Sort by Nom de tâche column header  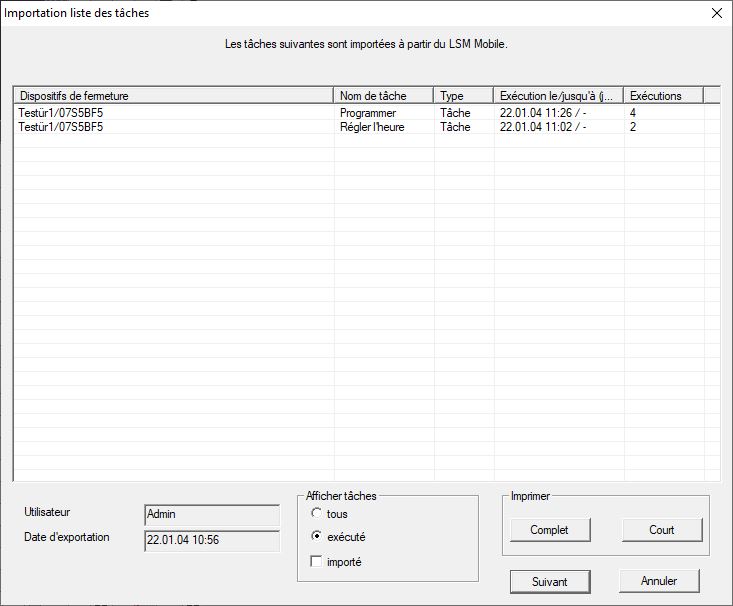tap(383, 96)
